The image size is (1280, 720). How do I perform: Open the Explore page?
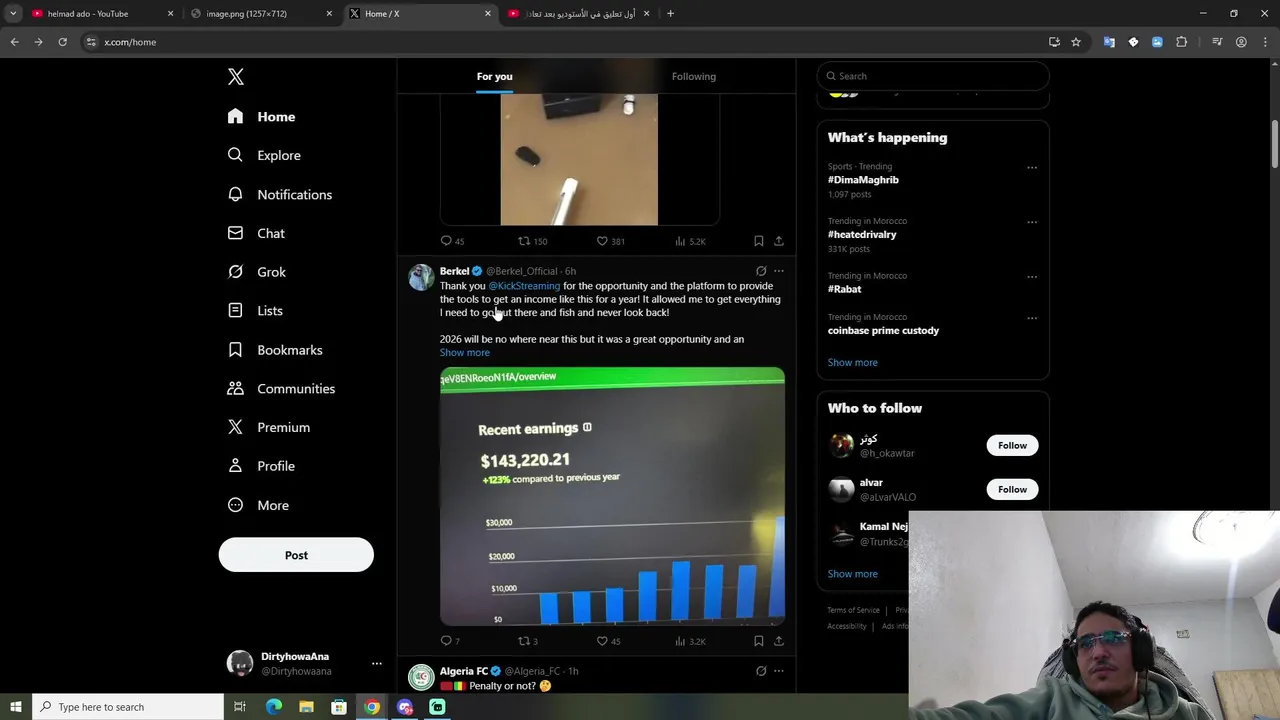point(264,155)
